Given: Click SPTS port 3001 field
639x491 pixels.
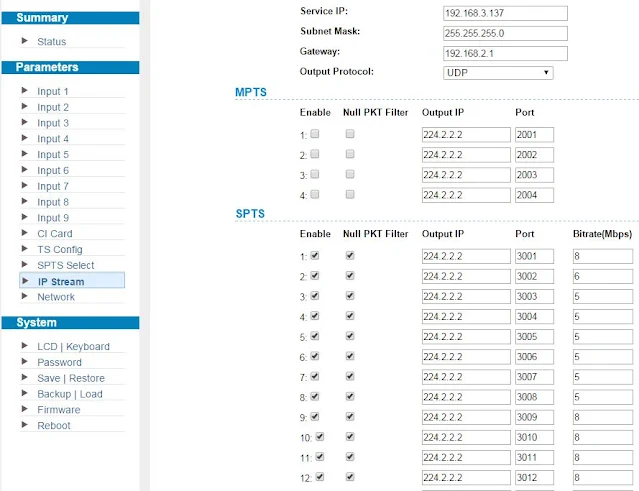Looking at the screenshot, I should tap(534, 256).
